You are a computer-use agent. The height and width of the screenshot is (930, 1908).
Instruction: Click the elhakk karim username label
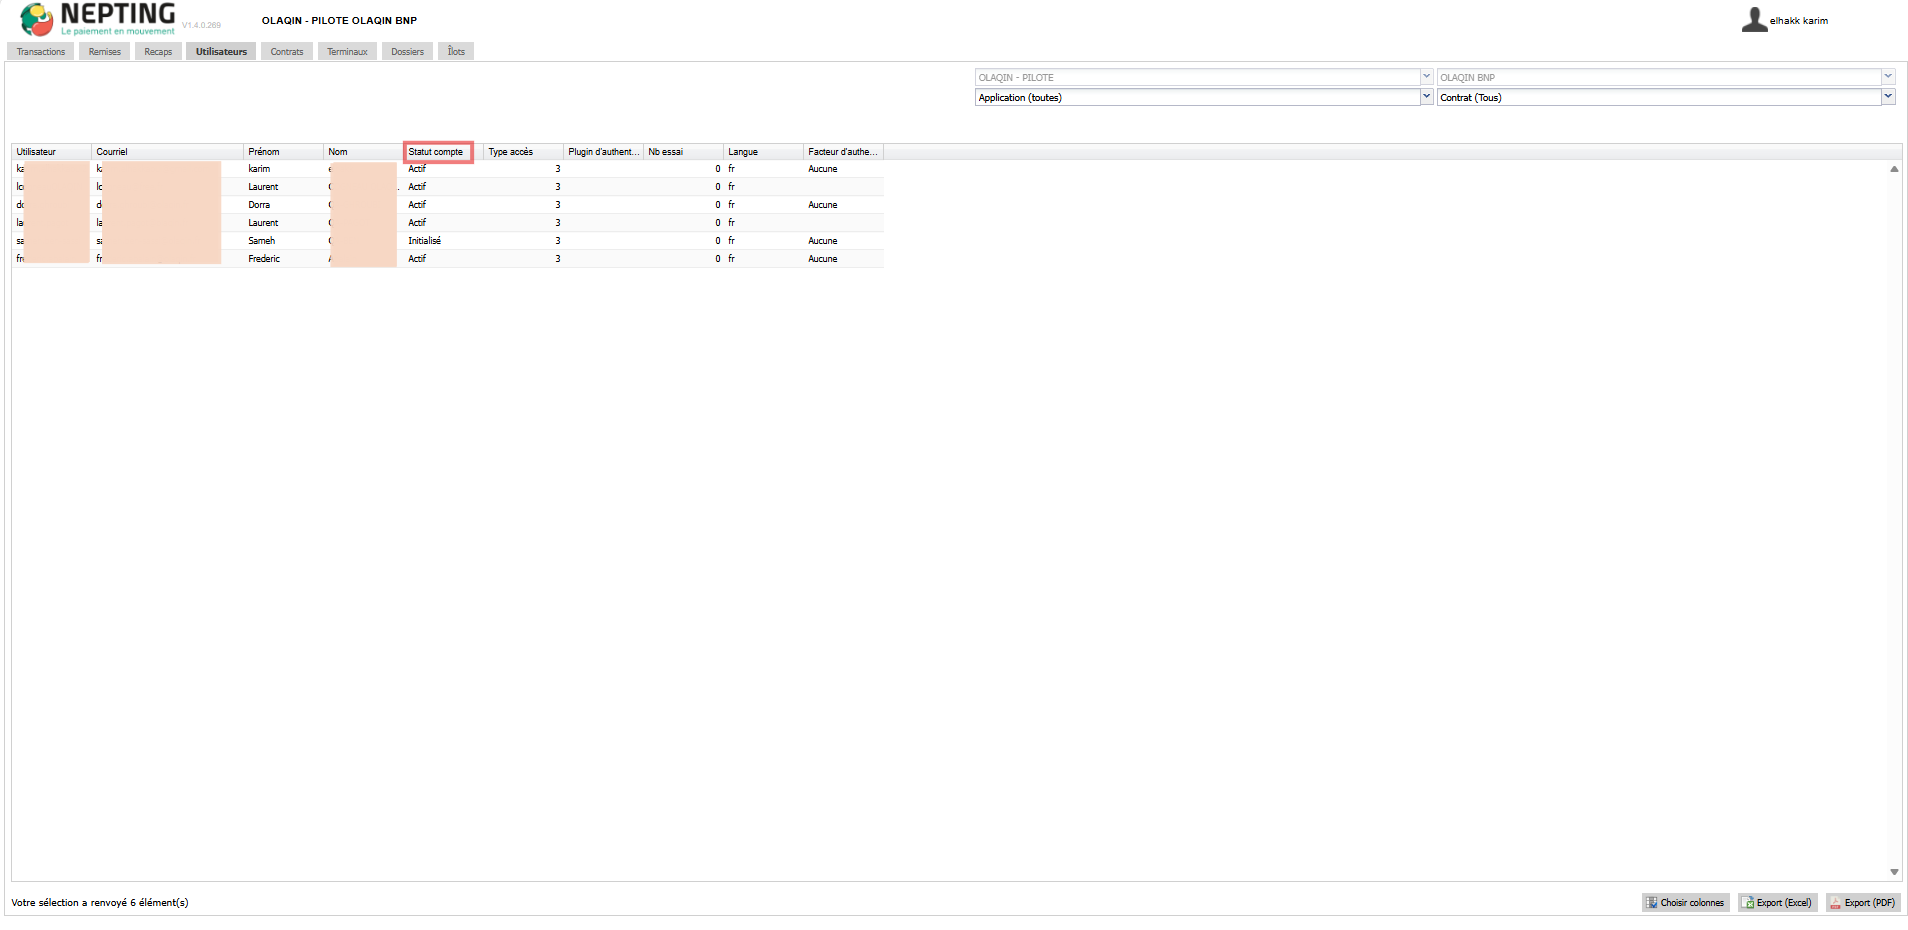coord(1799,21)
